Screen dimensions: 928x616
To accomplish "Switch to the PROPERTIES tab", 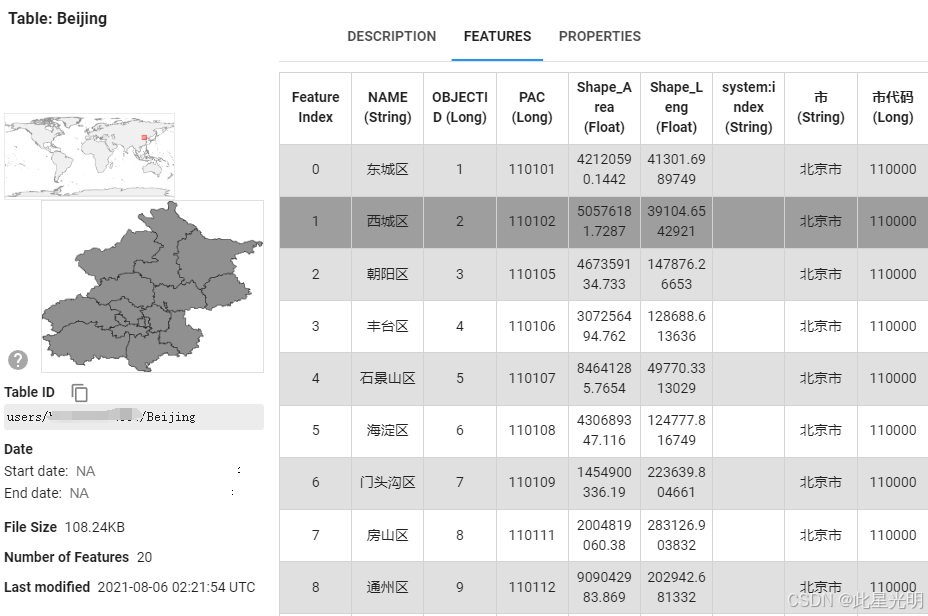I will 600,37.
